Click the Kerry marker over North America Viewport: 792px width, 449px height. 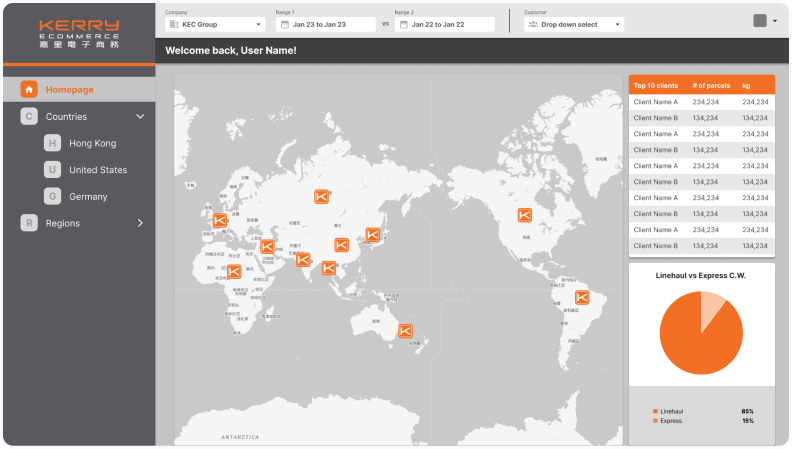point(524,215)
